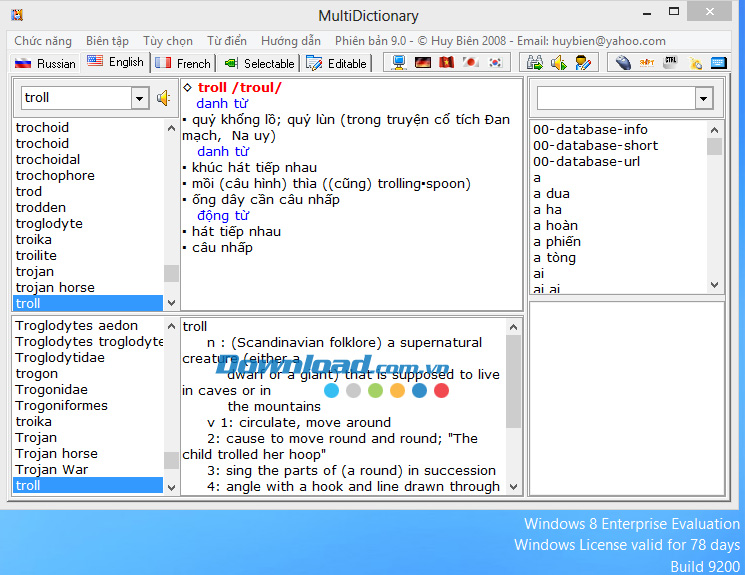Image resolution: width=745 pixels, height=575 pixels.
Task: Click into the troll search input field
Action: coord(77,98)
